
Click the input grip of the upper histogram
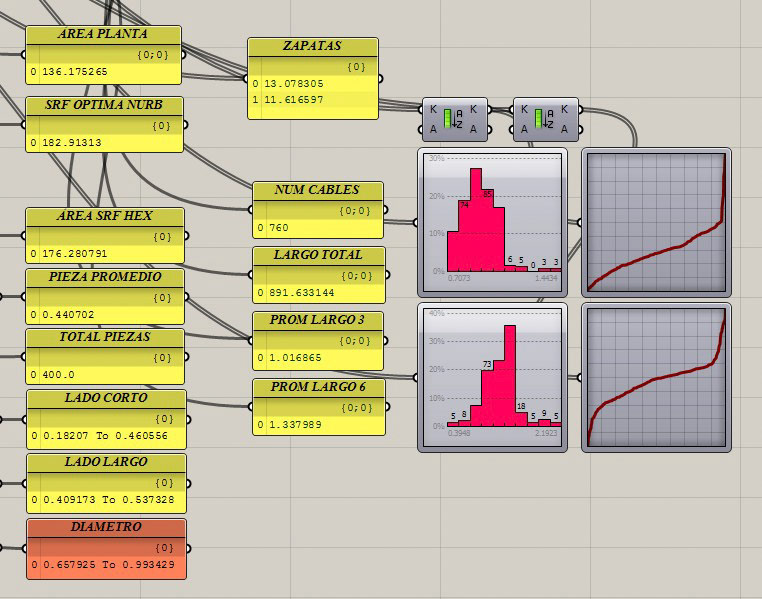(x=416, y=222)
